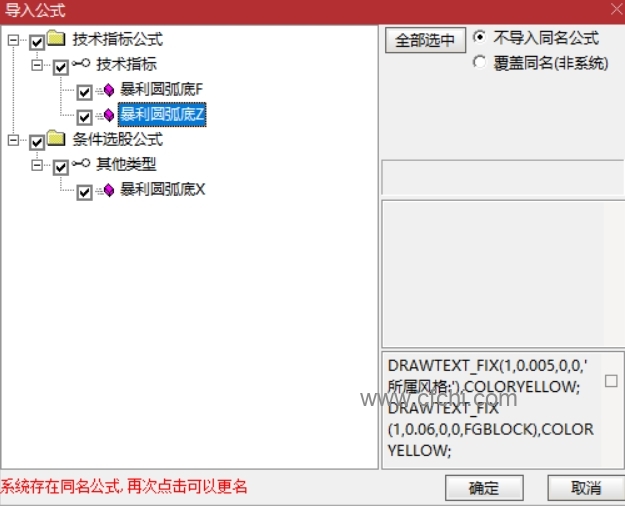This screenshot has width=625, height=506.
Task: Click the purple cube icon for 暴利圆弧底X
Action: pyautogui.click(x=109, y=190)
